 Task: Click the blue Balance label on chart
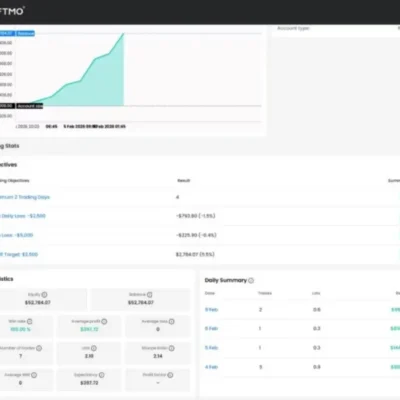coord(25,33)
